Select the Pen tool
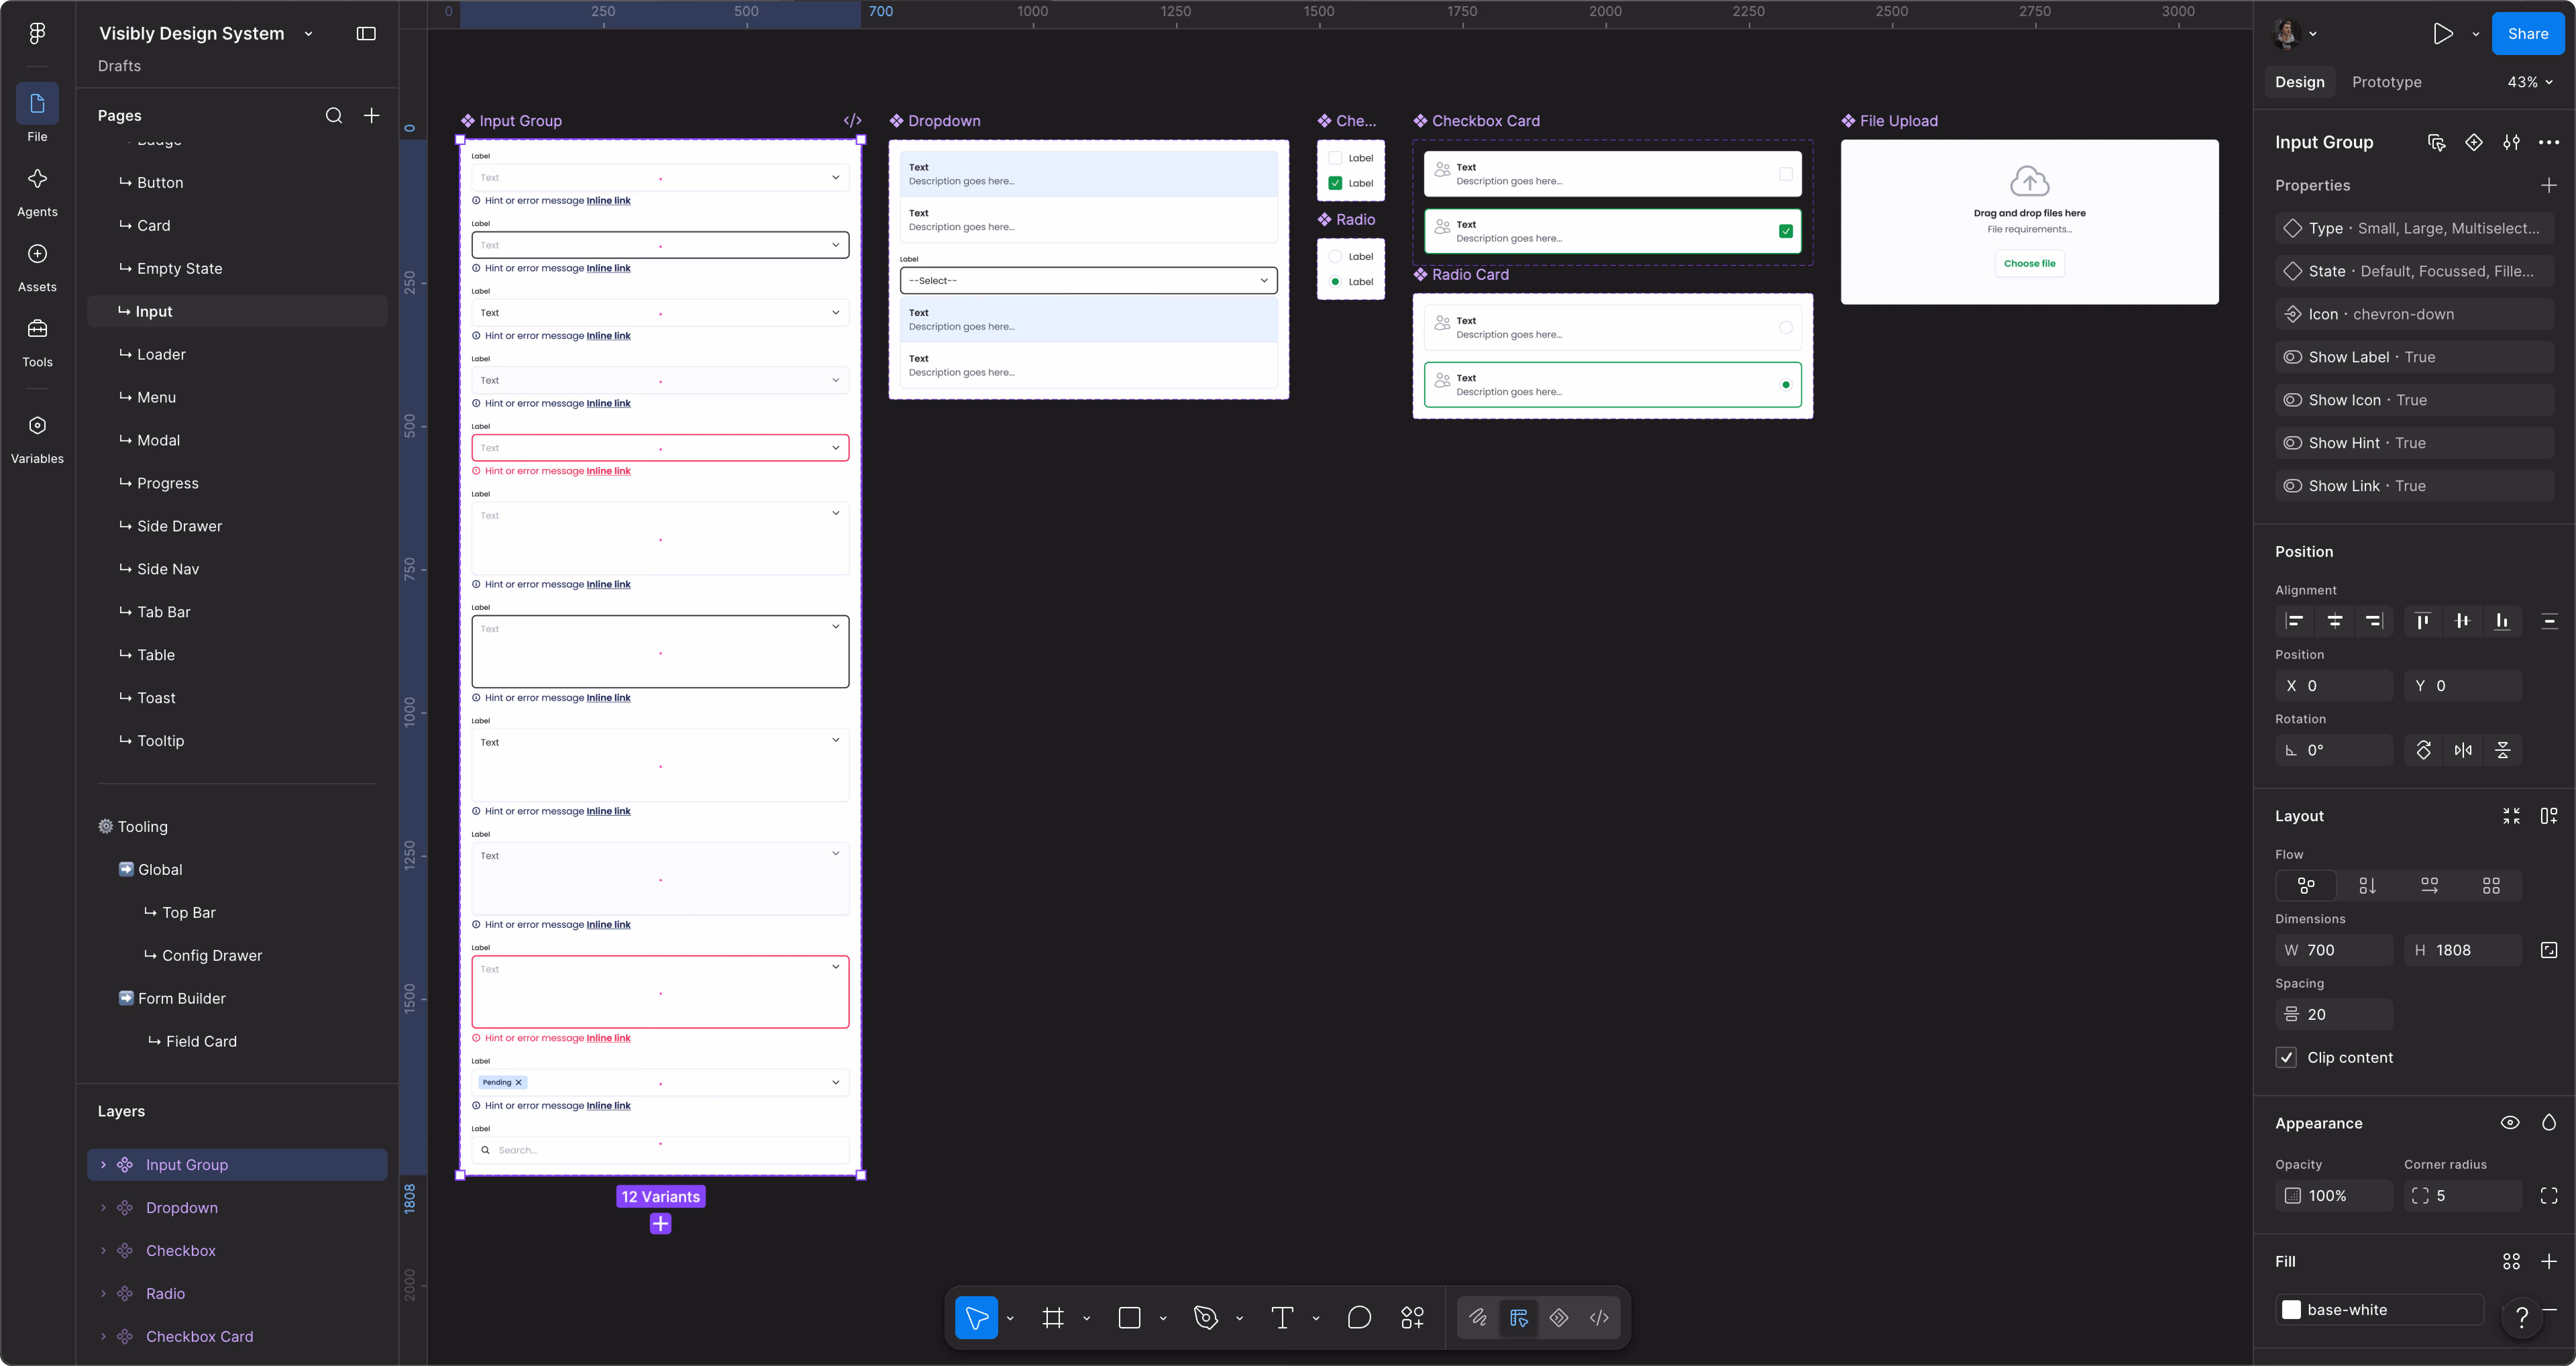This screenshot has width=2576, height=1366. [1206, 1318]
